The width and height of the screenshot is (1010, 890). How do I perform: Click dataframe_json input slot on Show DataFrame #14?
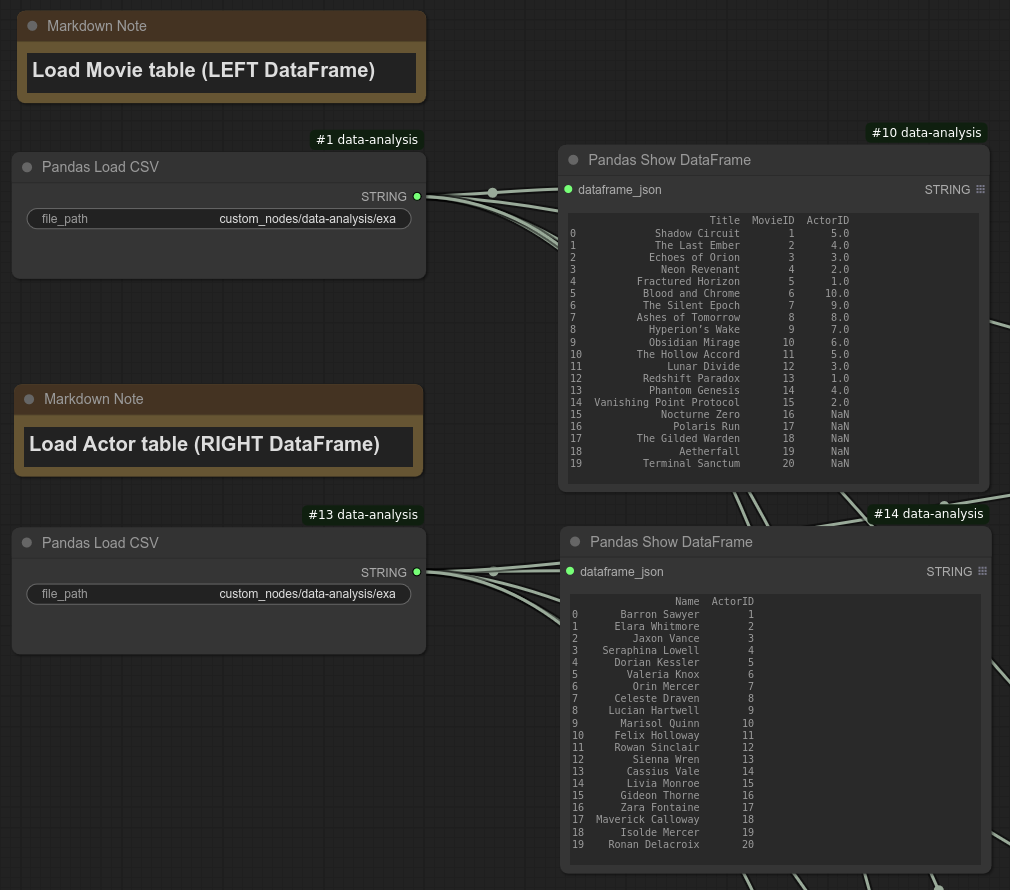[570, 571]
